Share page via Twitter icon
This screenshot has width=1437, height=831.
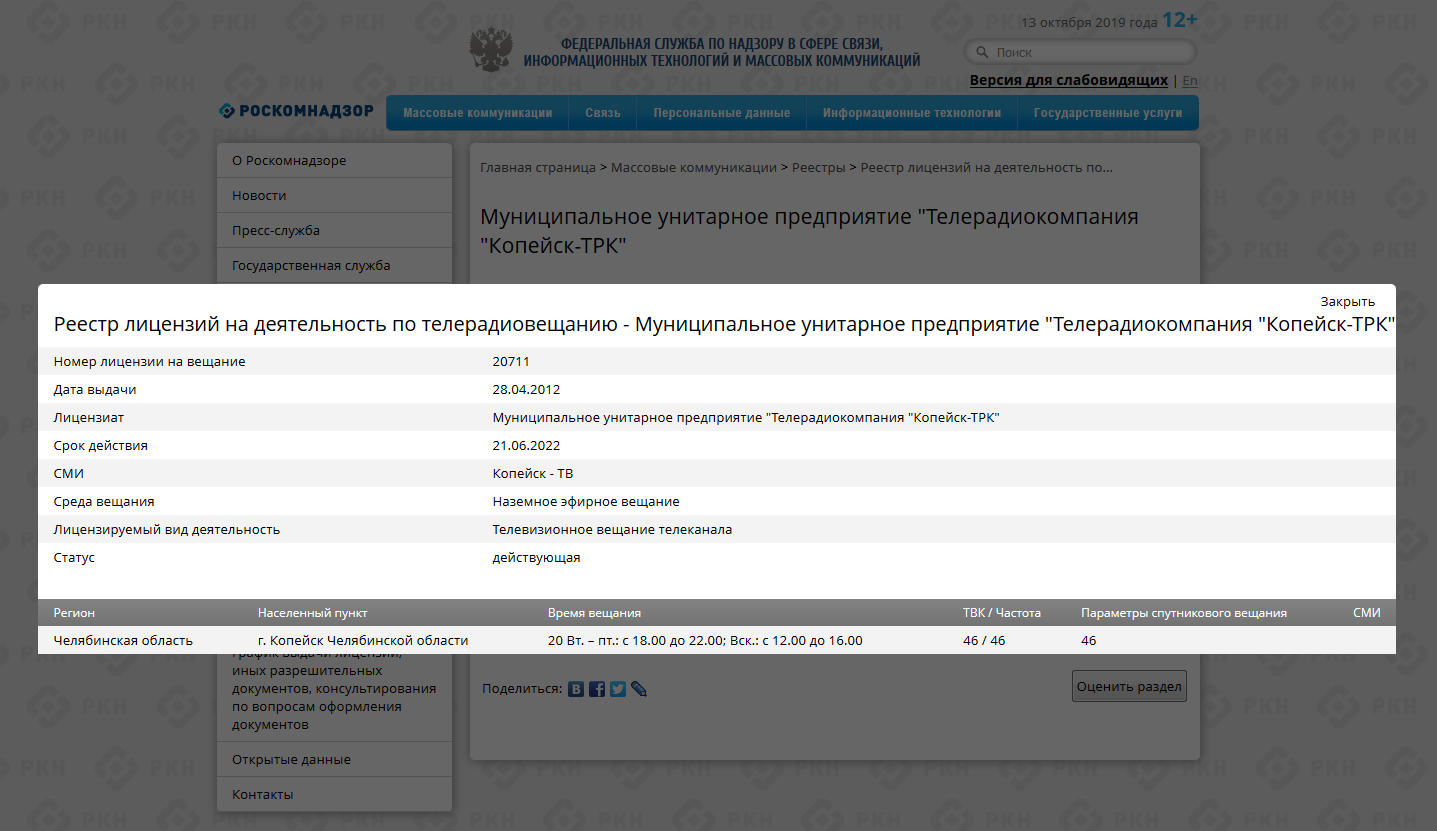point(618,689)
